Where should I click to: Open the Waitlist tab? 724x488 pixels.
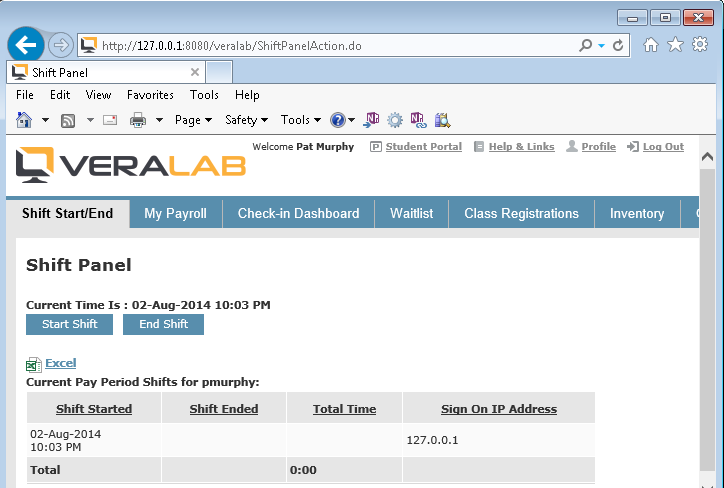point(411,213)
